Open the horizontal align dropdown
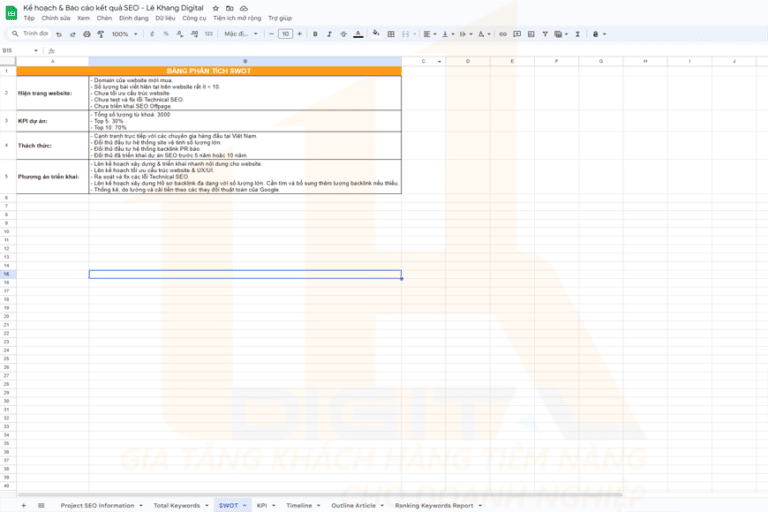Image resolution: width=768 pixels, height=512 pixels. (x=430, y=34)
